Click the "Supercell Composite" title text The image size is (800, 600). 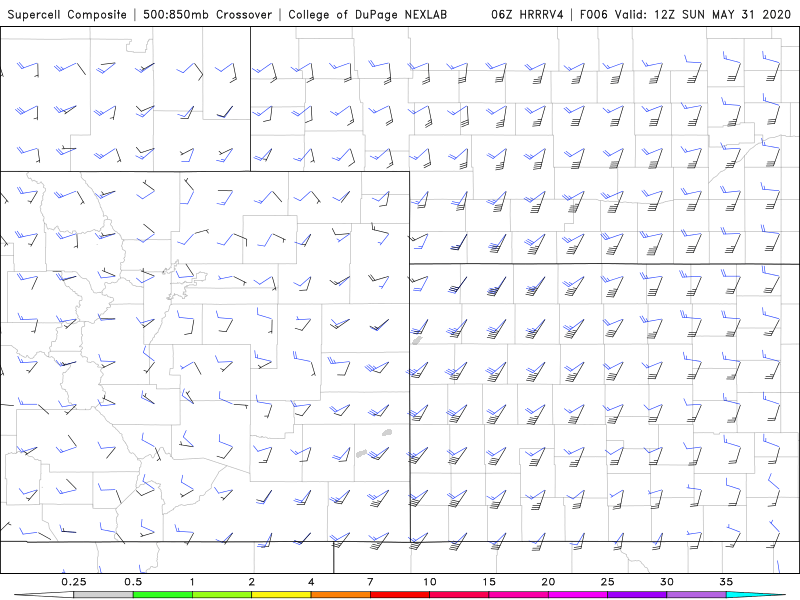click(67, 15)
